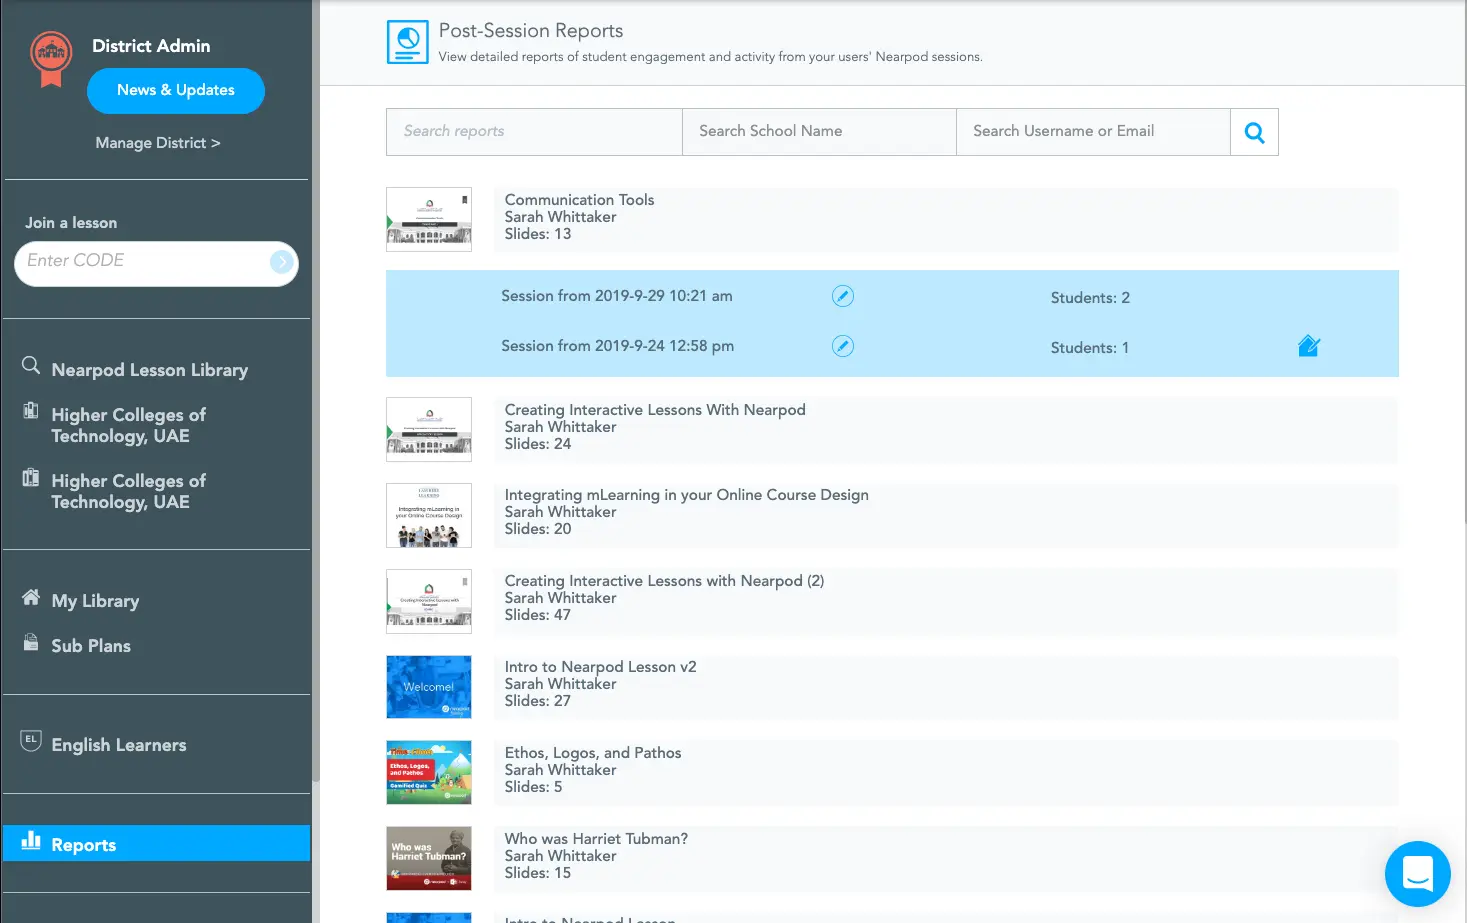Edit the session from 2019-9-29 with pencil icon

click(x=843, y=295)
